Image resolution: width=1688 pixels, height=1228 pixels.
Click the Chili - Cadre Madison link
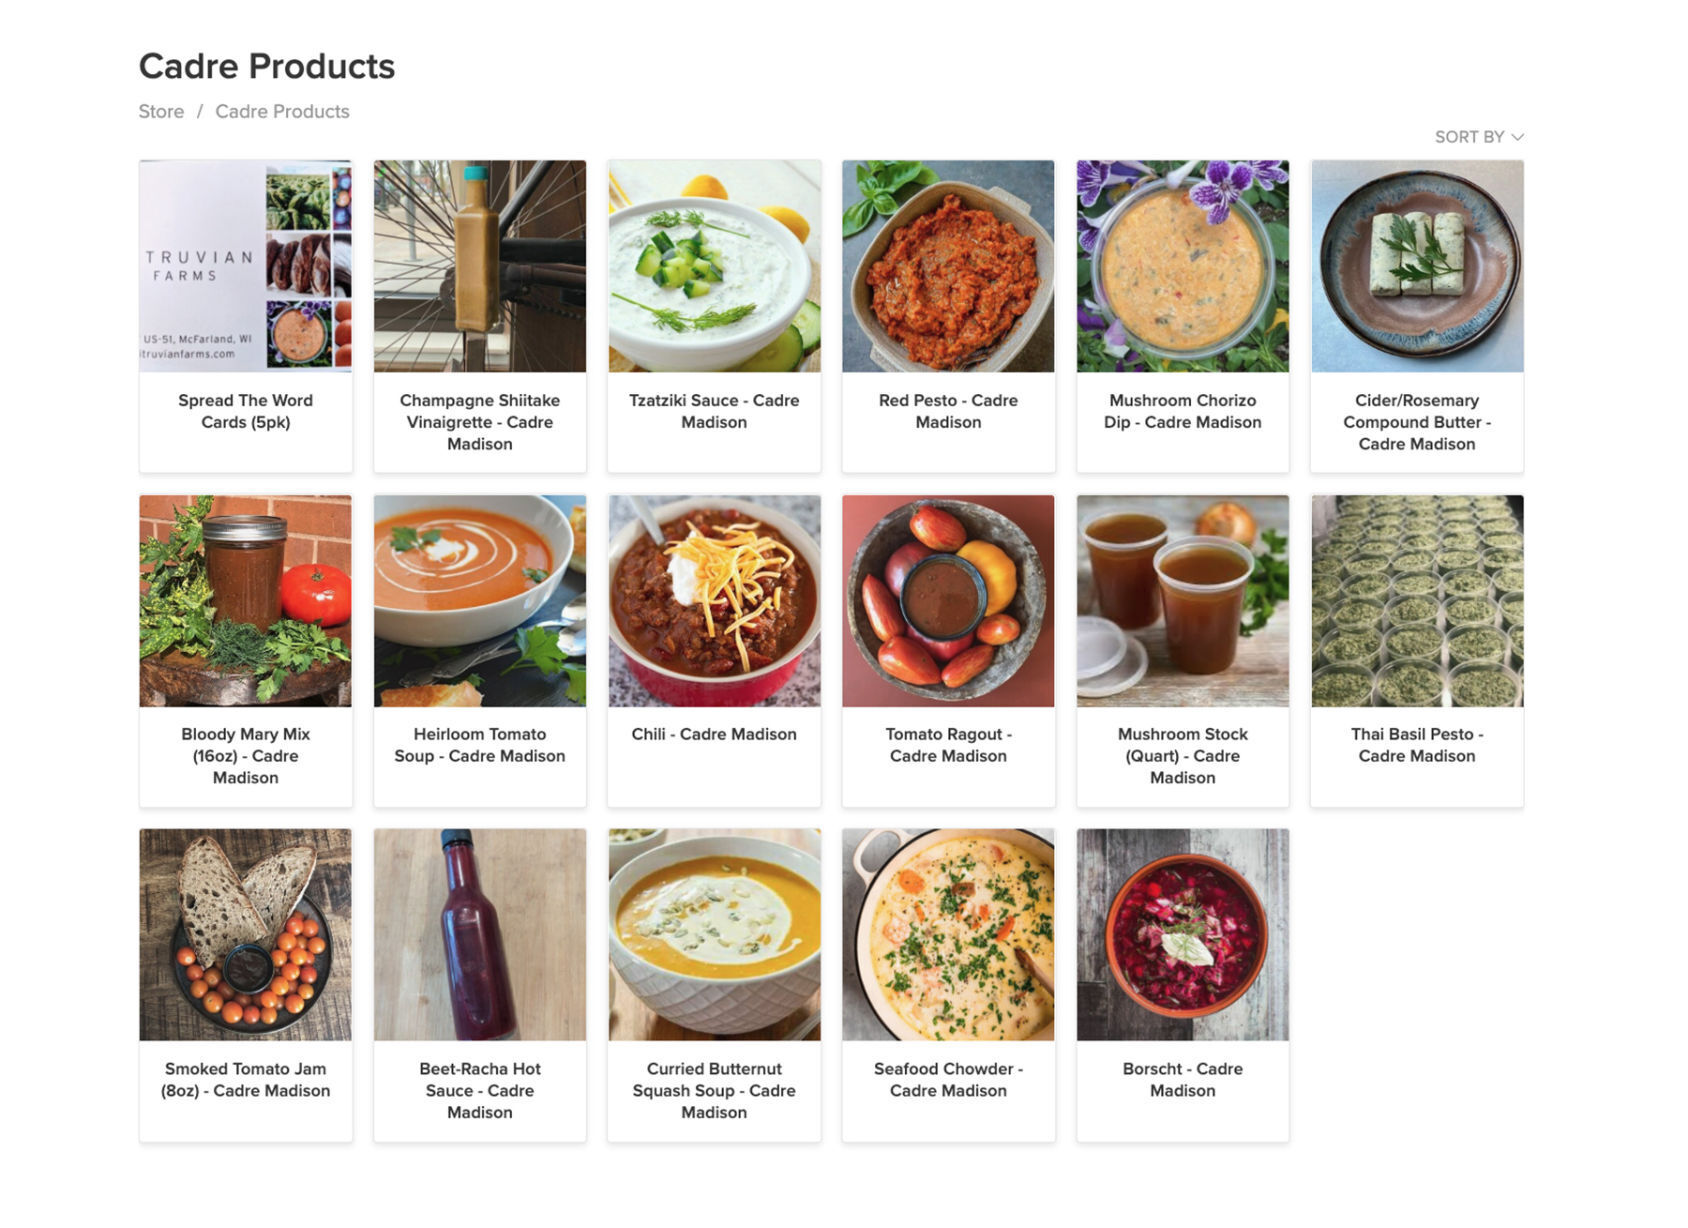(713, 734)
